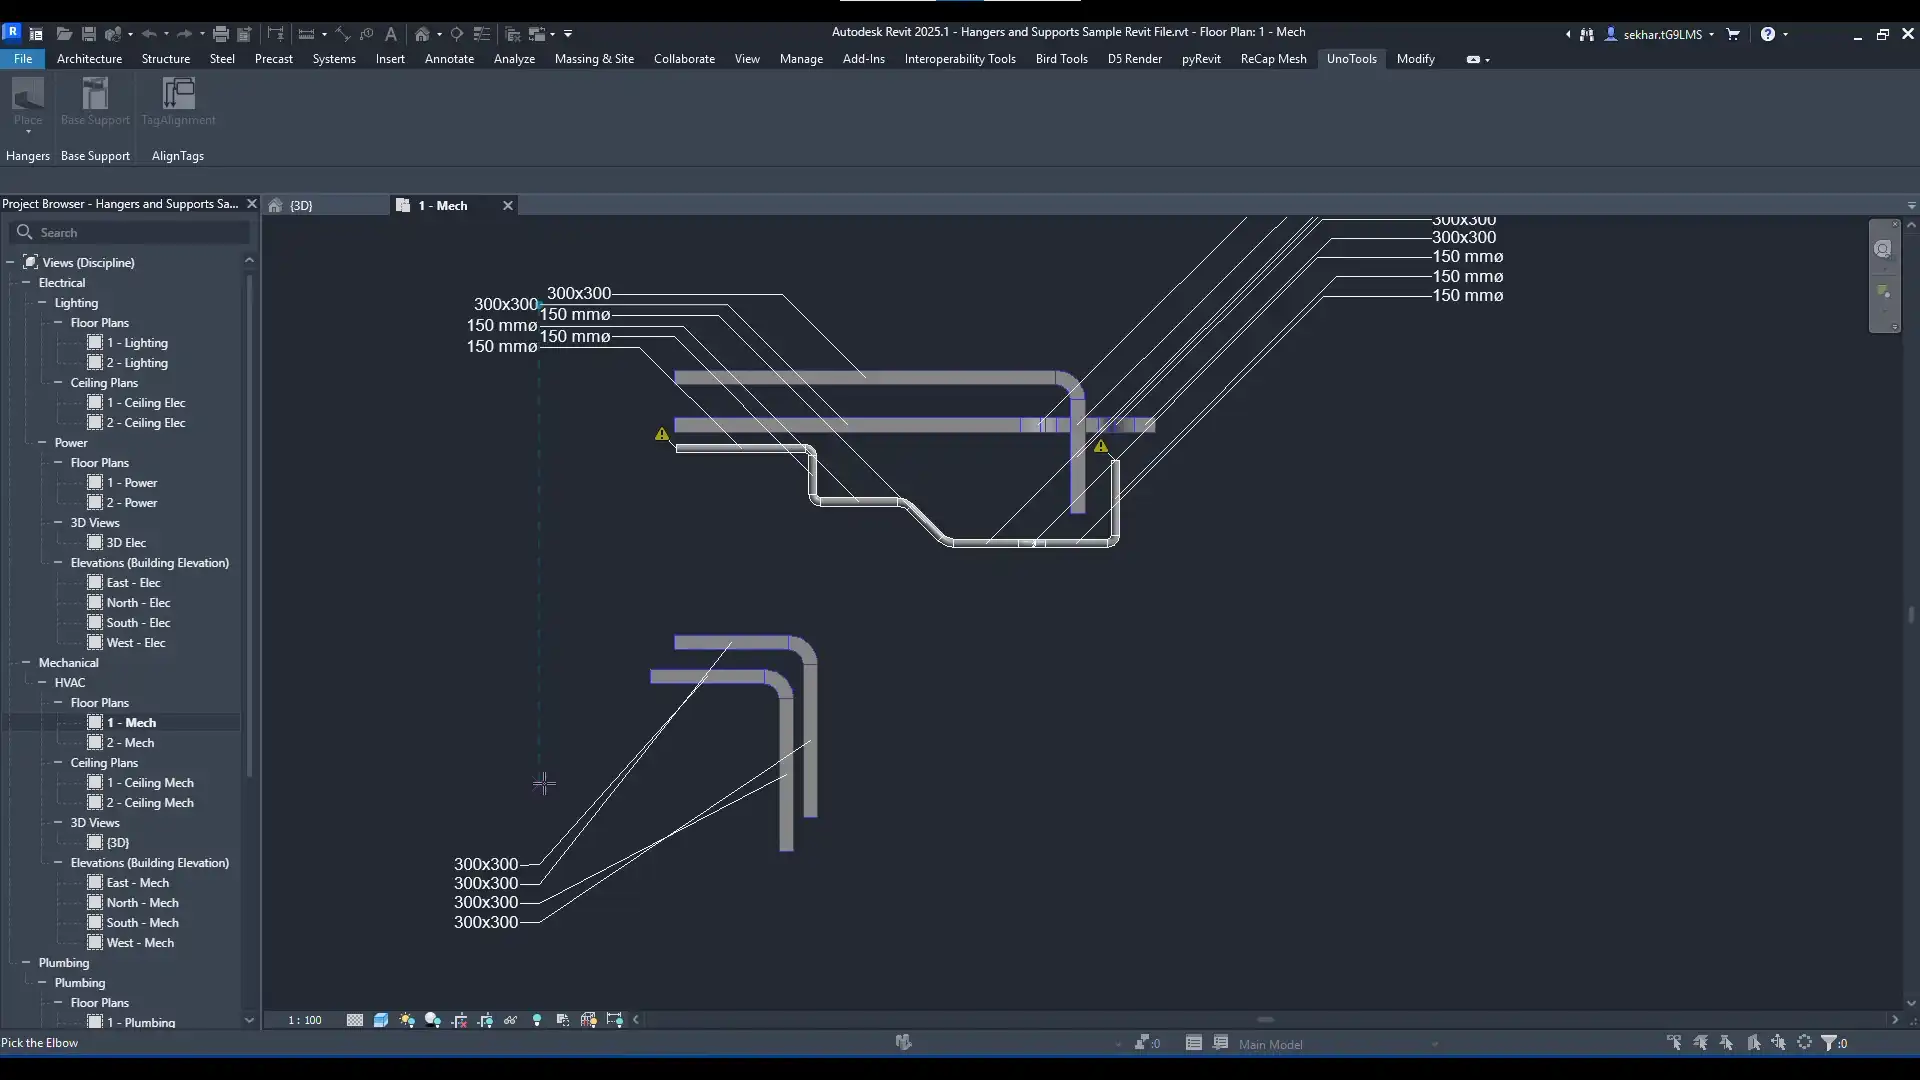Click the Print icon in quick access toolbar
The image size is (1920, 1080).
(x=221, y=34)
